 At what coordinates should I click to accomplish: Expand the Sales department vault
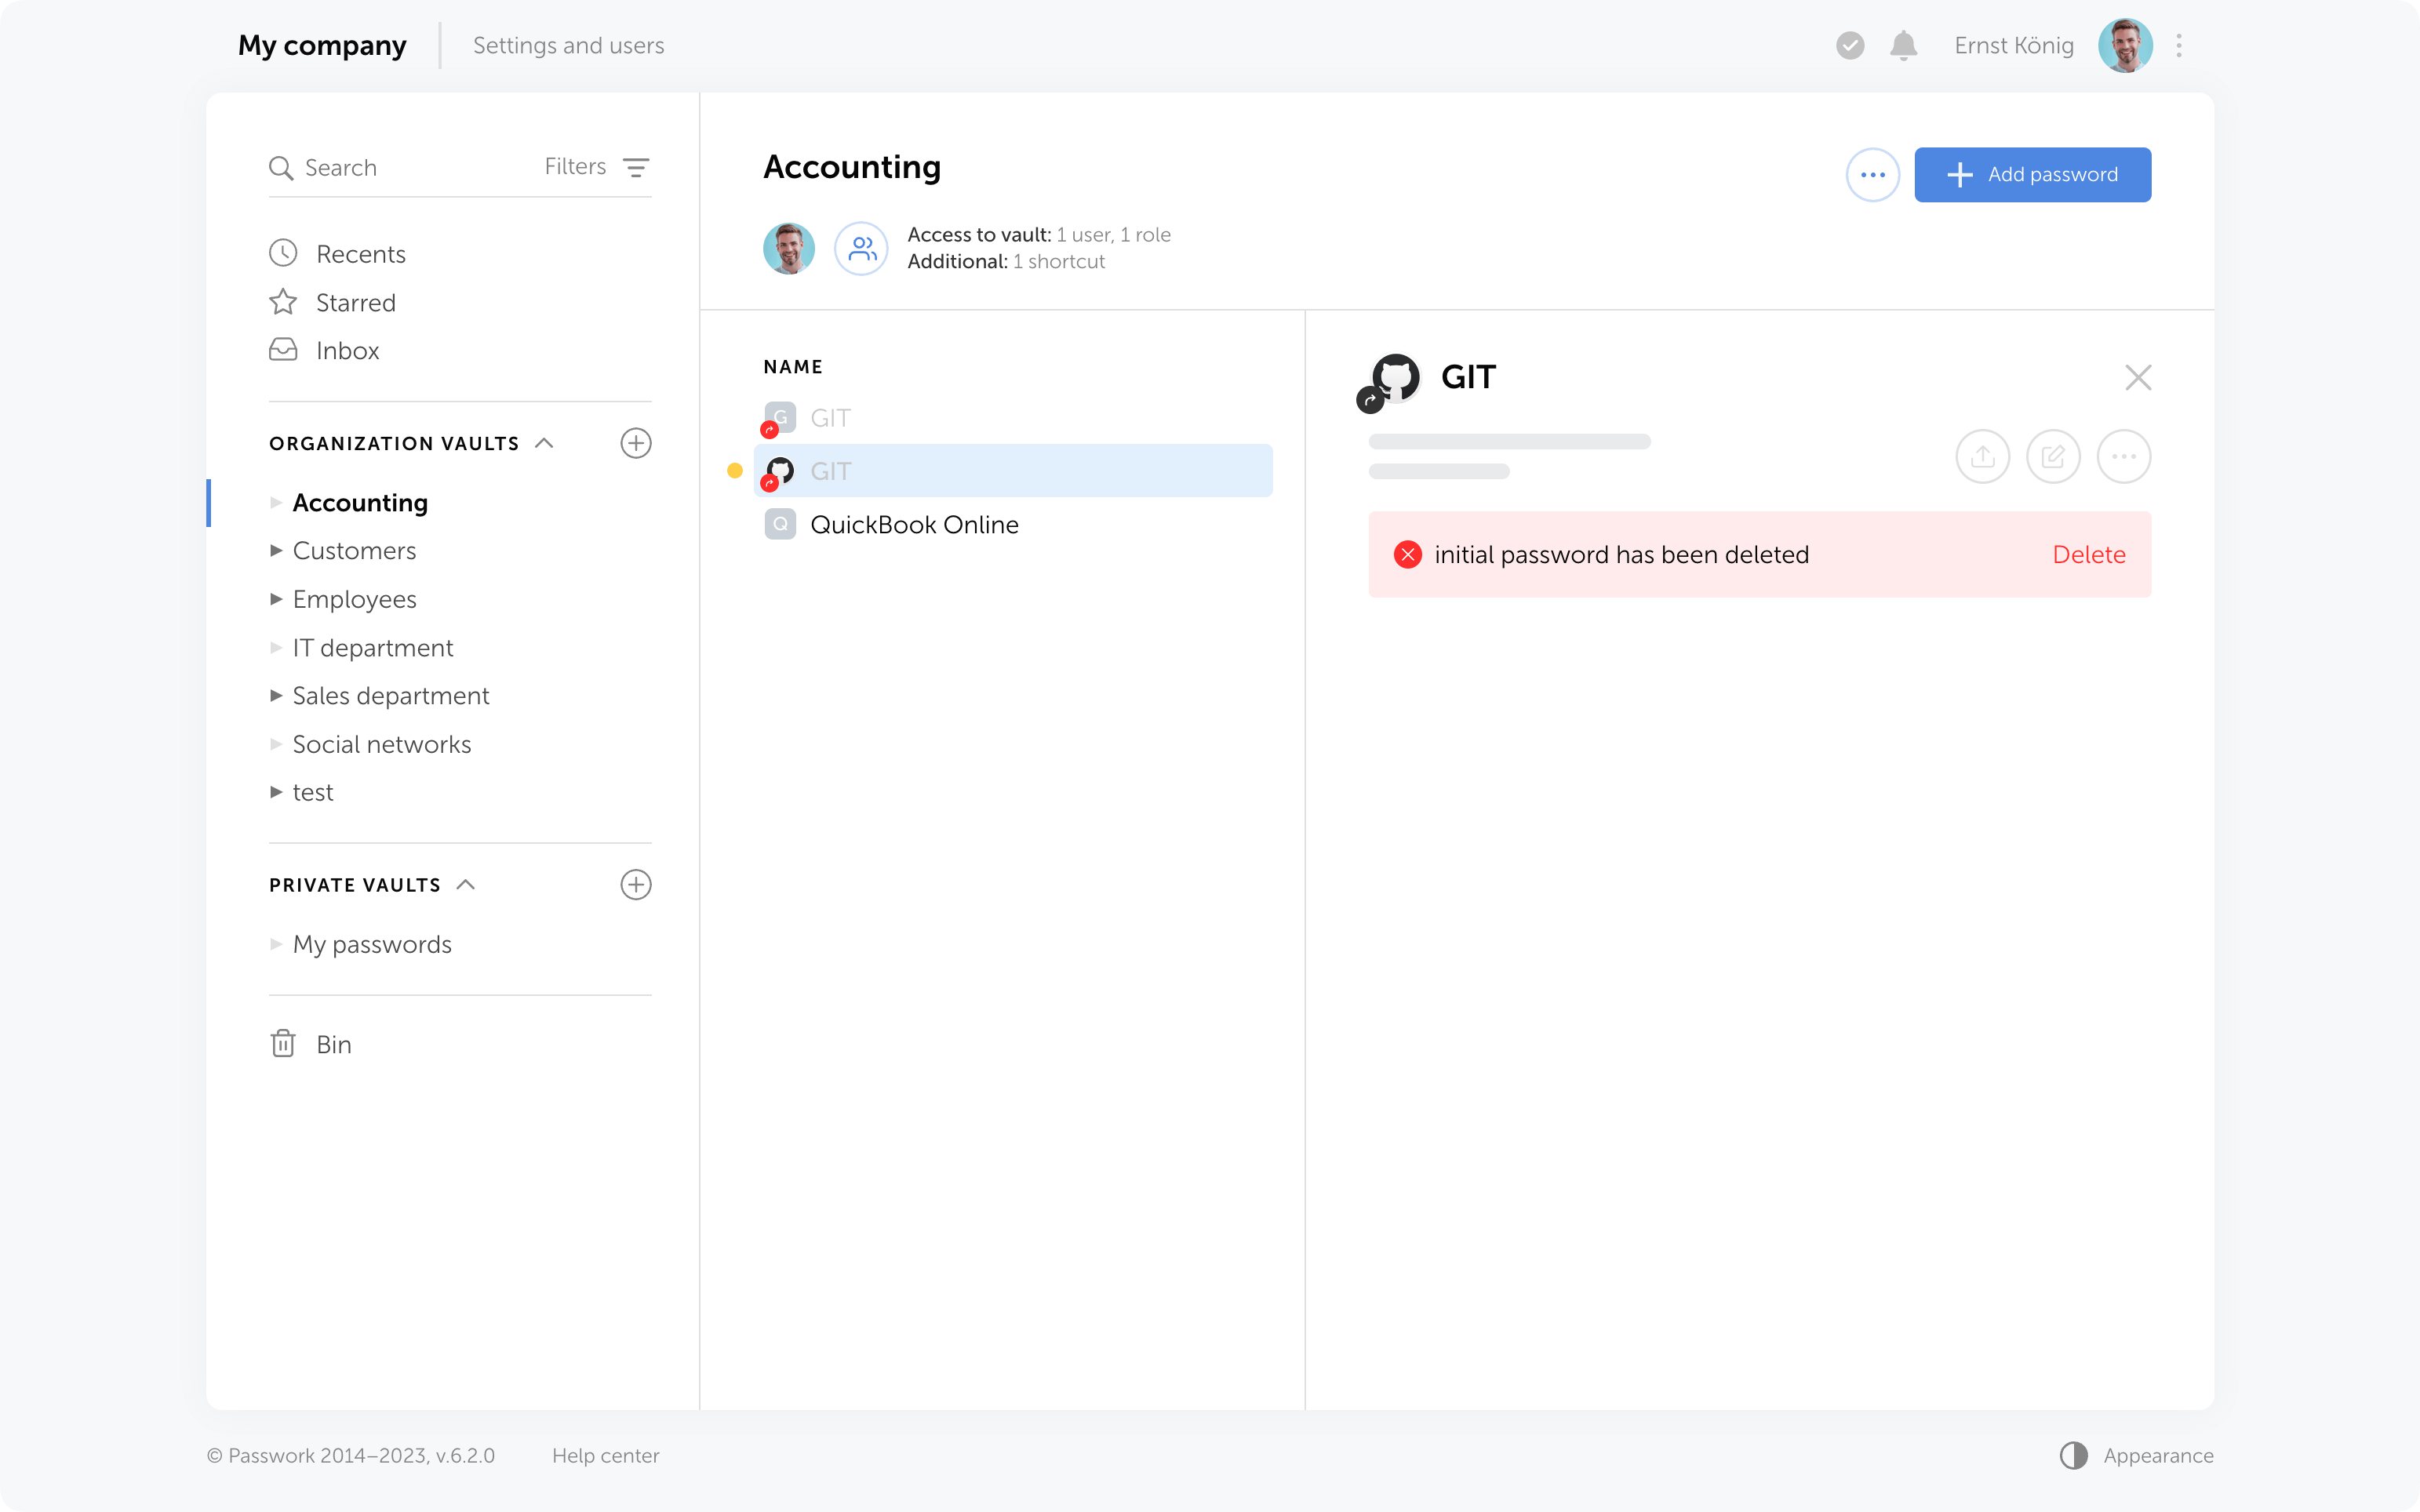click(276, 696)
